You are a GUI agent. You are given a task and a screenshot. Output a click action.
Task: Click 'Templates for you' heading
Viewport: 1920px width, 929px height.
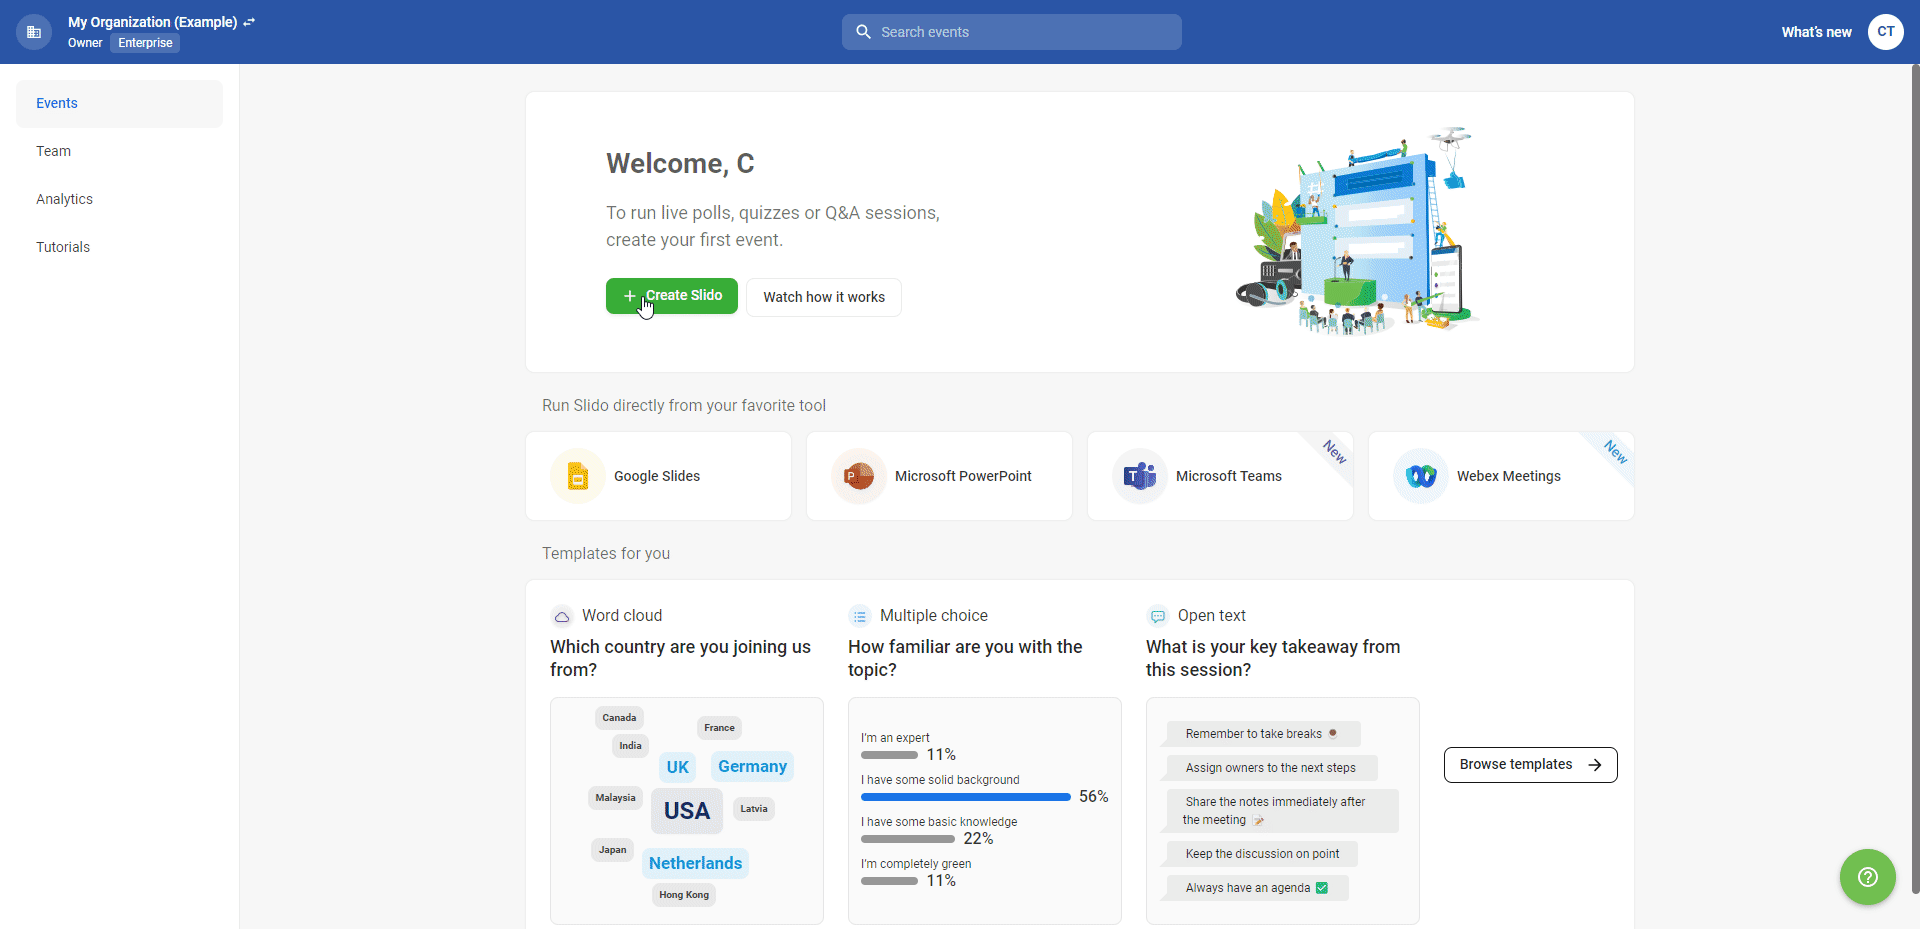click(606, 554)
